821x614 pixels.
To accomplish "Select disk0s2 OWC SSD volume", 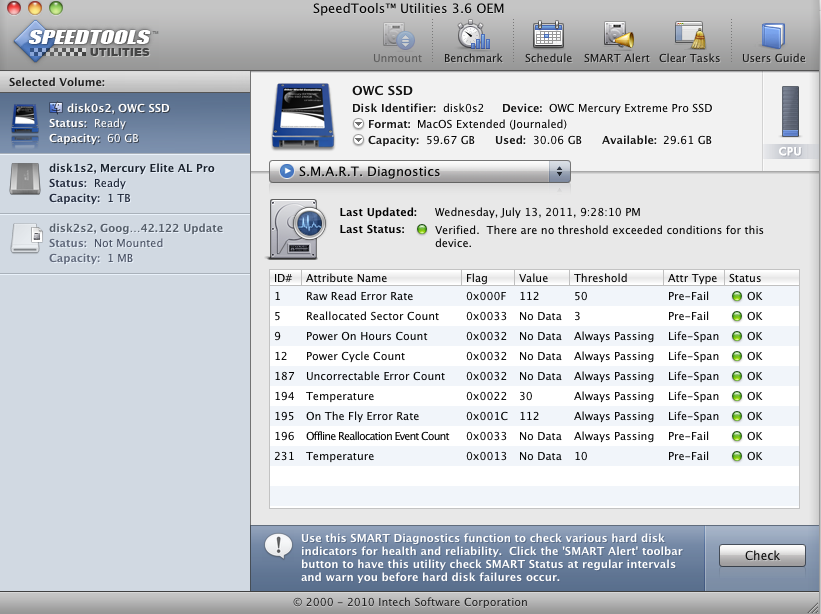I will click(125, 124).
